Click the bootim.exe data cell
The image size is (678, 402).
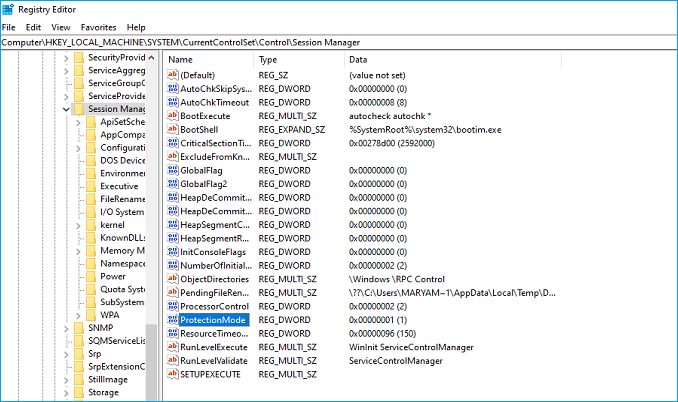(x=425, y=129)
